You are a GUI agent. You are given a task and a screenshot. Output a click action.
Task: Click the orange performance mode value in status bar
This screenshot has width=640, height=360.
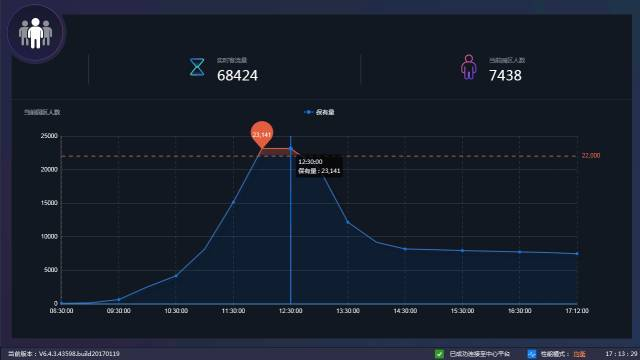580,354
